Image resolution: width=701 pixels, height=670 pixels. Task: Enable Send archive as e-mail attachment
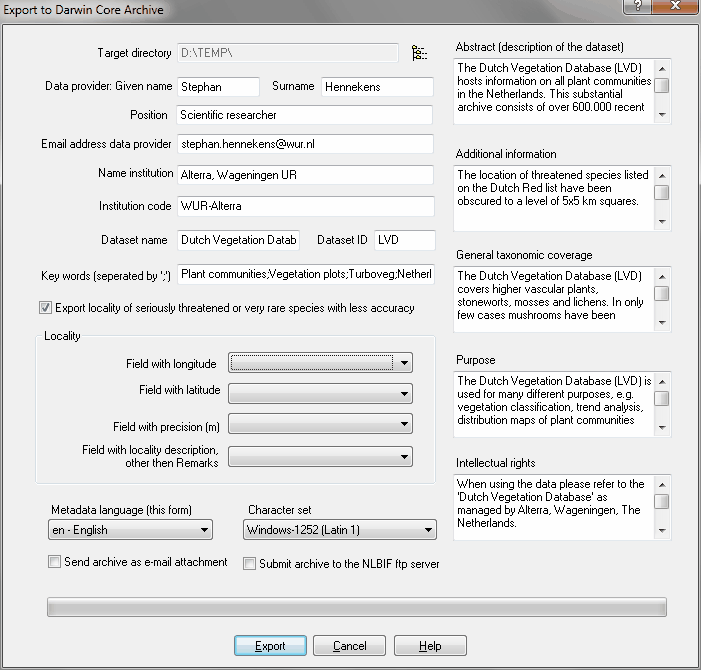[x=55, y=562]
